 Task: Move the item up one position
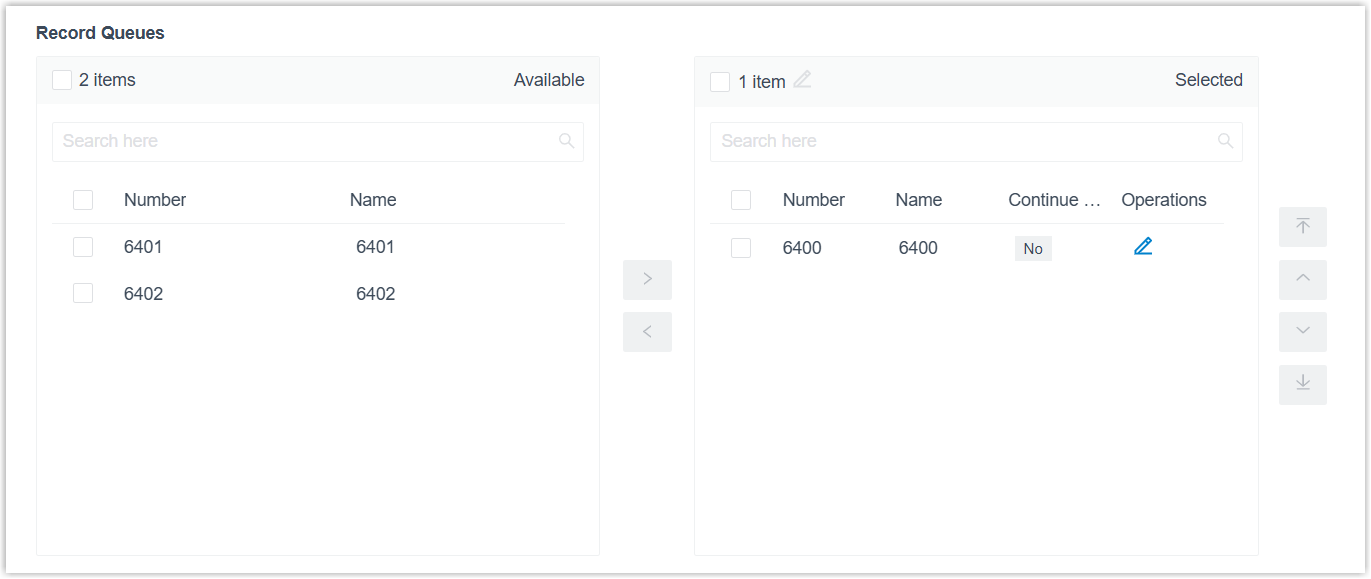[1302, 280]
